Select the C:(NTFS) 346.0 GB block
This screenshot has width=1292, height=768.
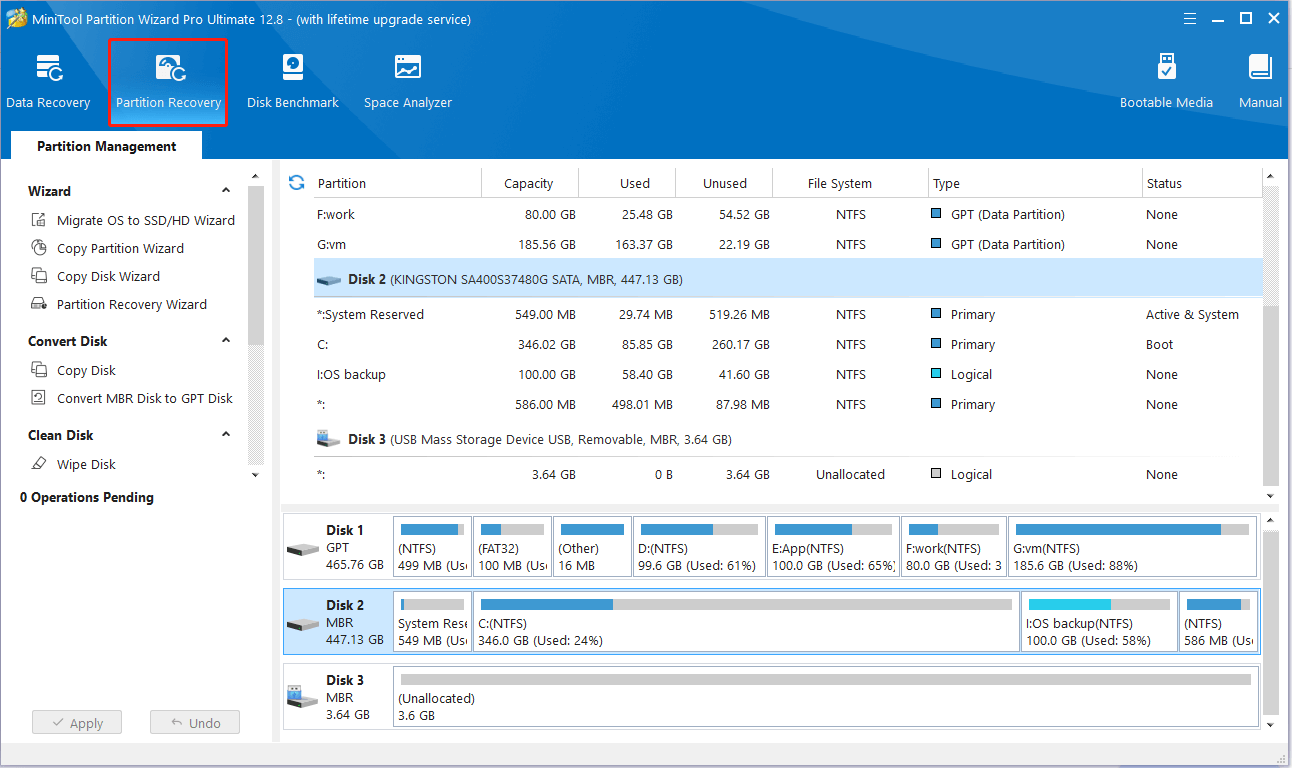point(747,622)
